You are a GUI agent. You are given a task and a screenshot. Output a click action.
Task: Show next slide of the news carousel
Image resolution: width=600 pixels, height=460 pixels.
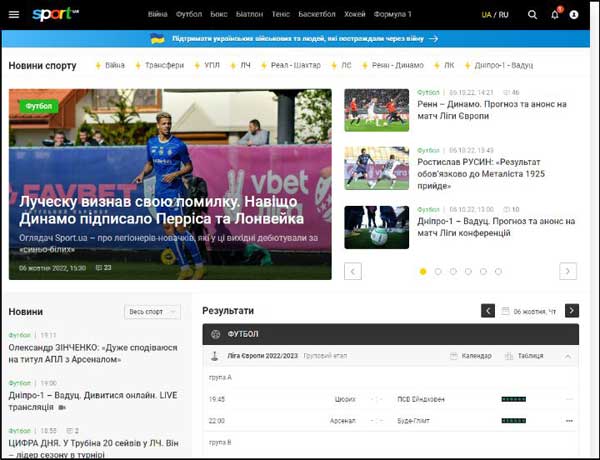tap(568, 271)
